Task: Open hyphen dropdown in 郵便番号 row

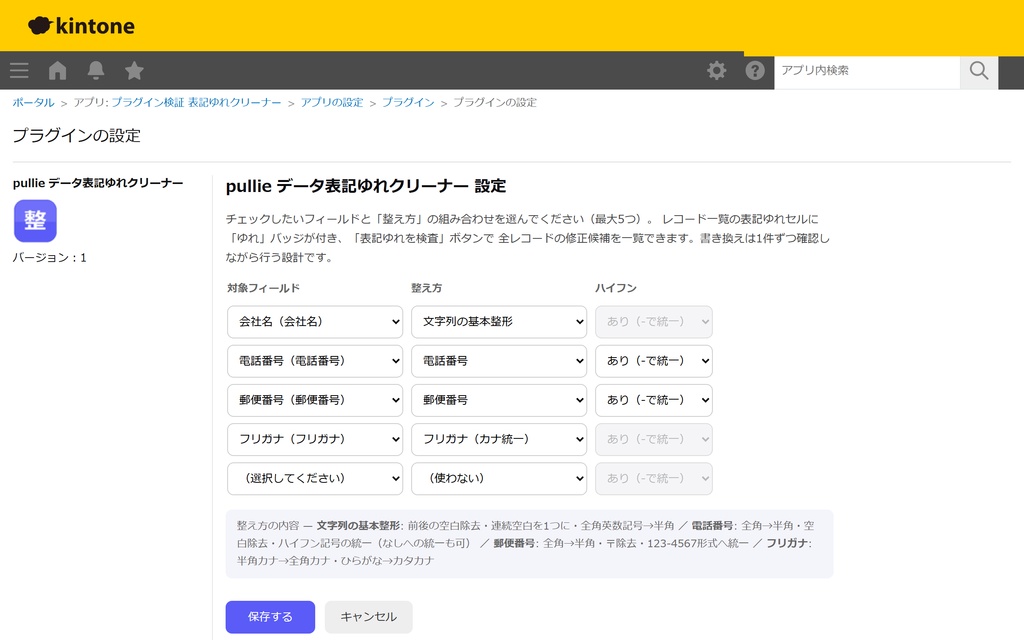Action: click(654, 400)
